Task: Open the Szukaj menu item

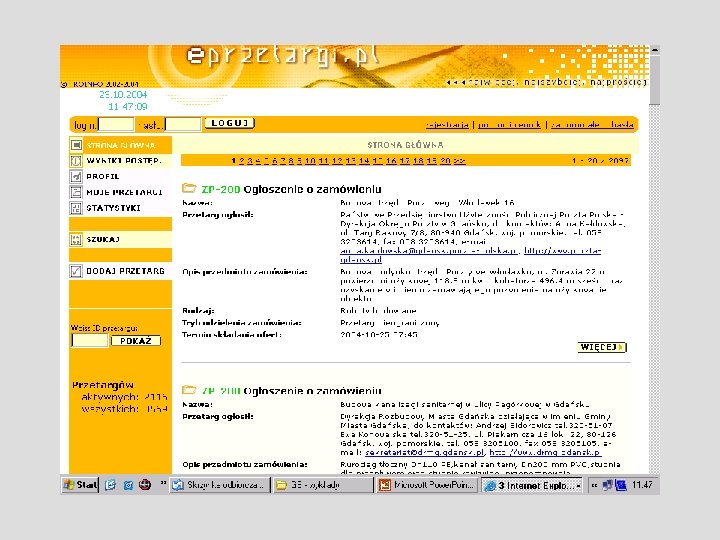Action: click(103, 239)
